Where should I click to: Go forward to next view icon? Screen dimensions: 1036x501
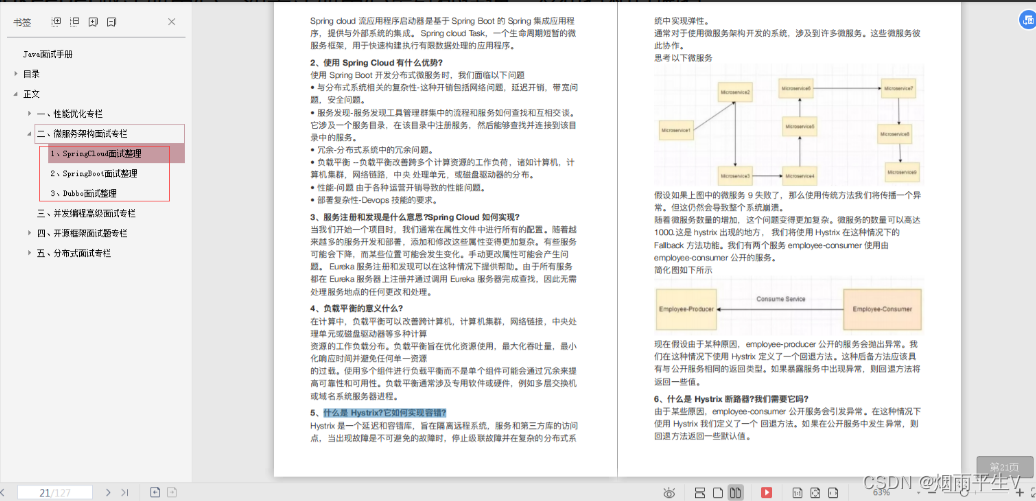[x=171, y=492]
